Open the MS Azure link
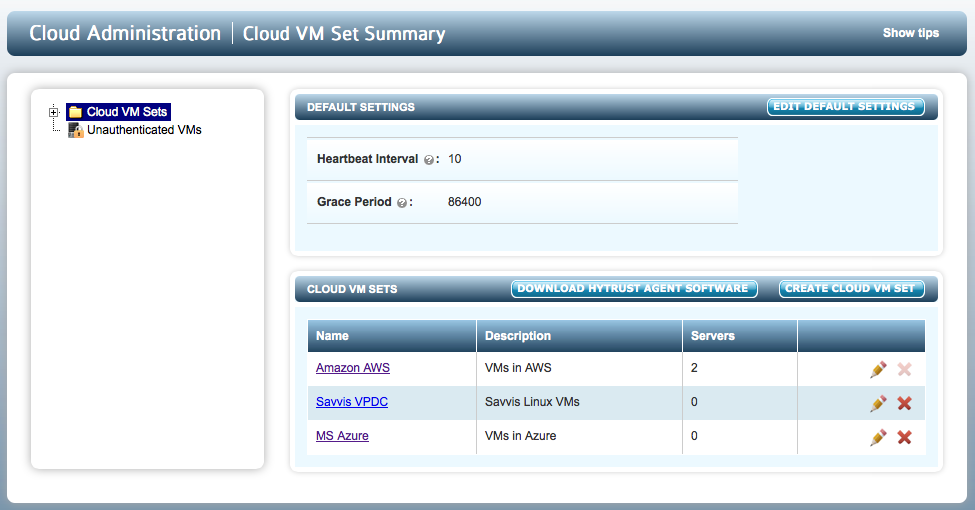 [342, 436]
